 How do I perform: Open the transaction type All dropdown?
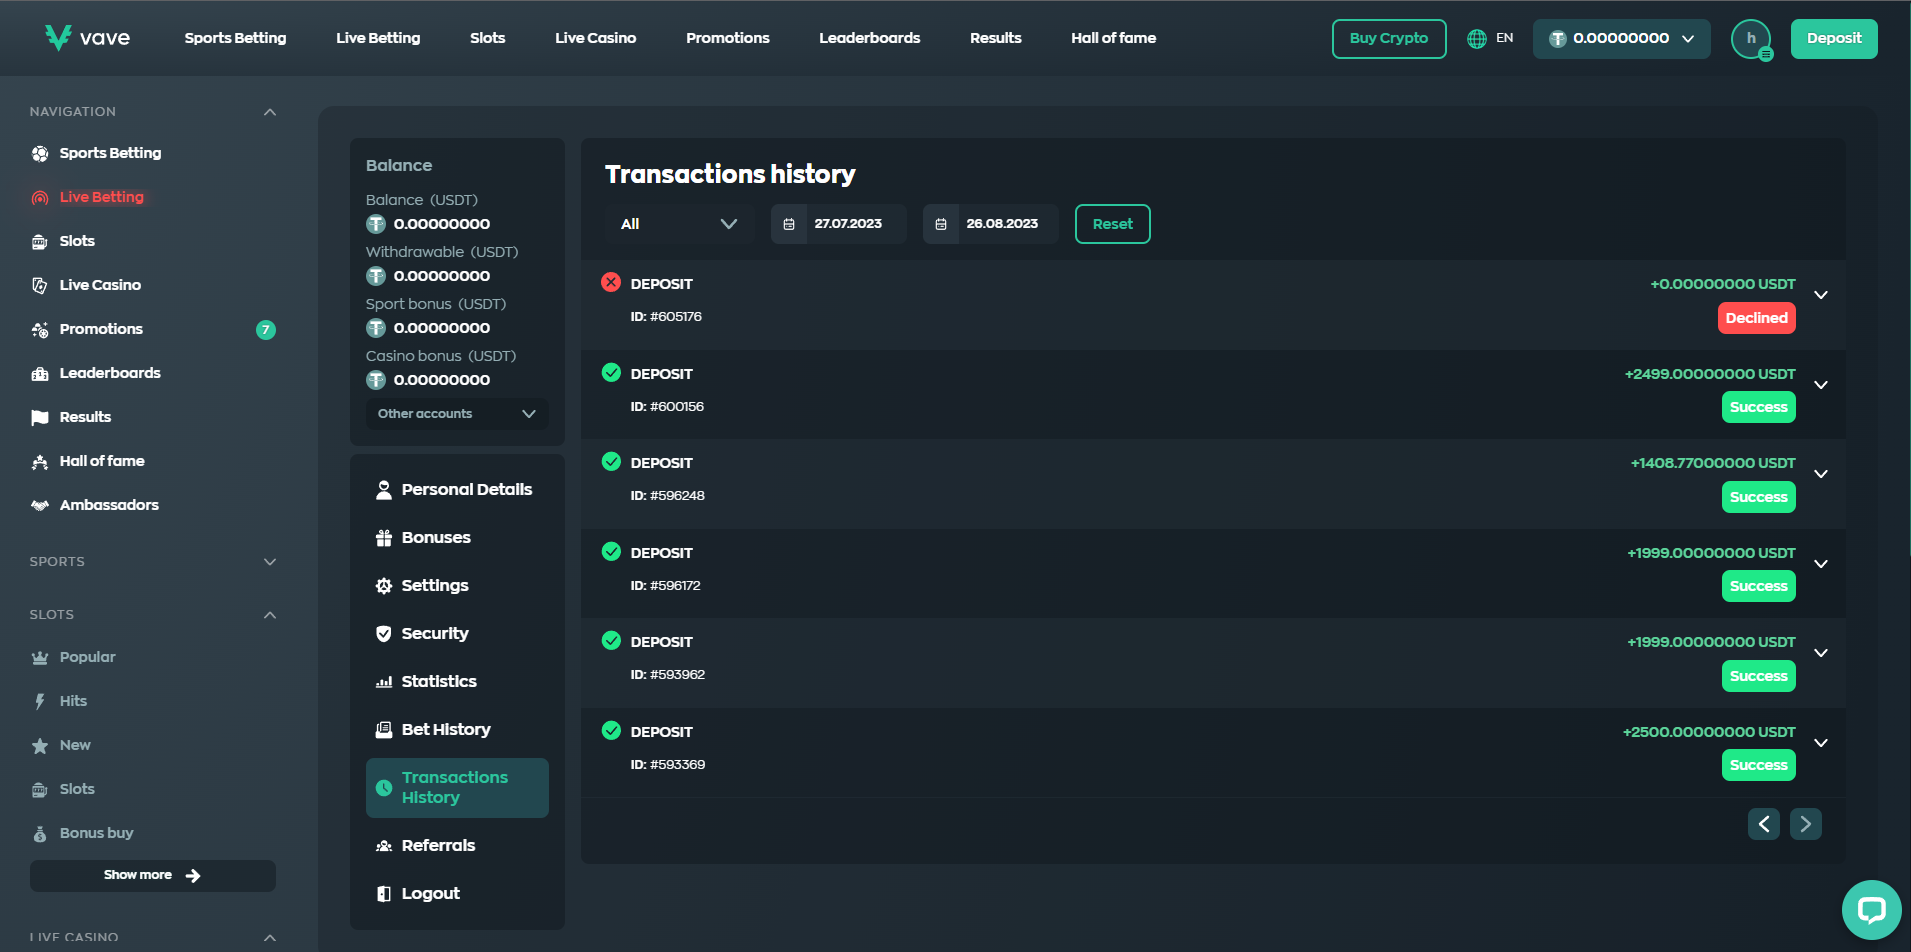pyautogui.click(x=680, y=224)
